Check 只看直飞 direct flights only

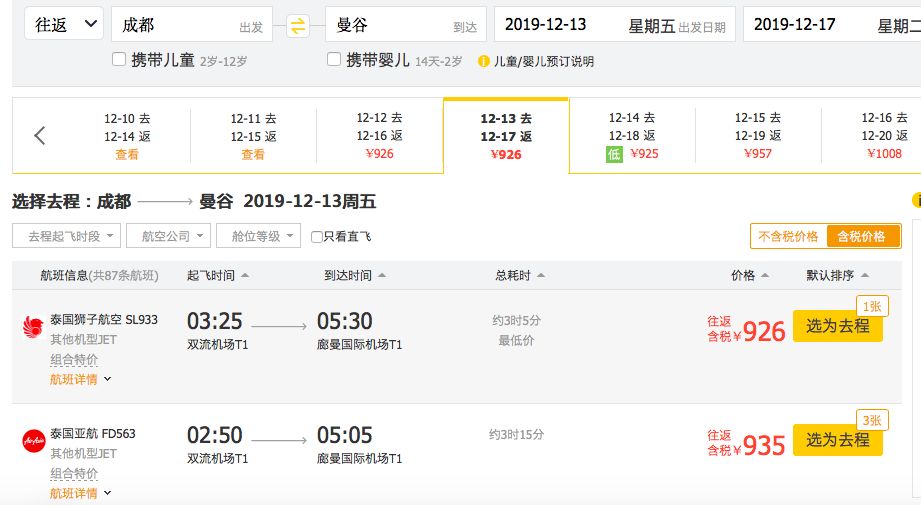pos(317,237)
